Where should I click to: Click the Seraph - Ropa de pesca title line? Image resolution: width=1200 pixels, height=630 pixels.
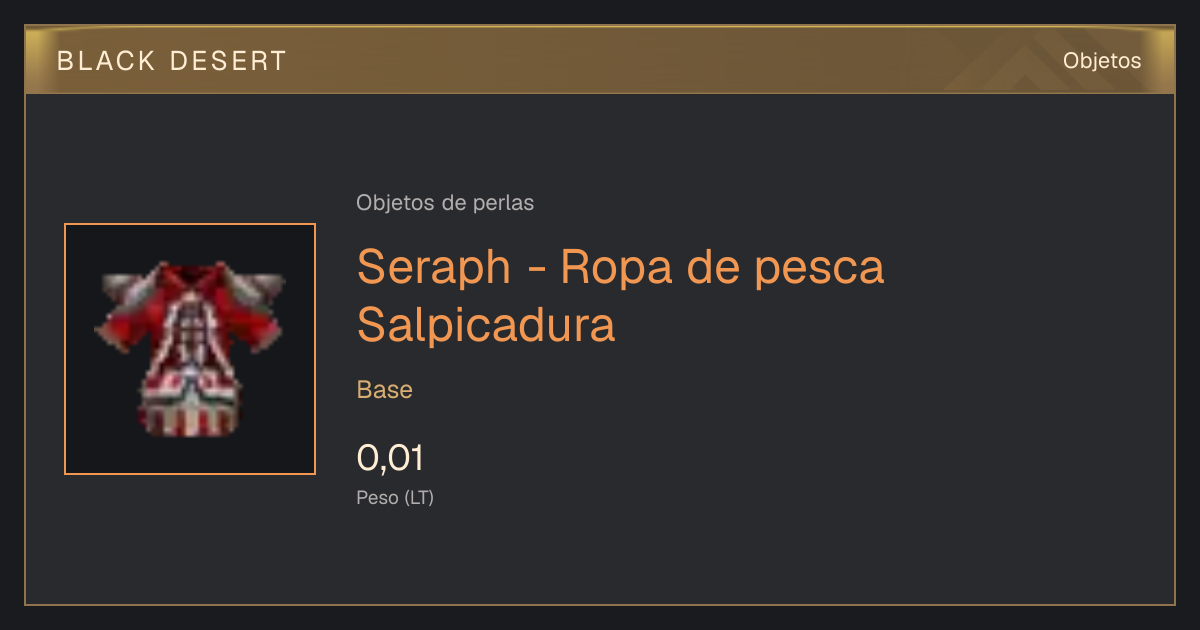[x=621, y=267]
